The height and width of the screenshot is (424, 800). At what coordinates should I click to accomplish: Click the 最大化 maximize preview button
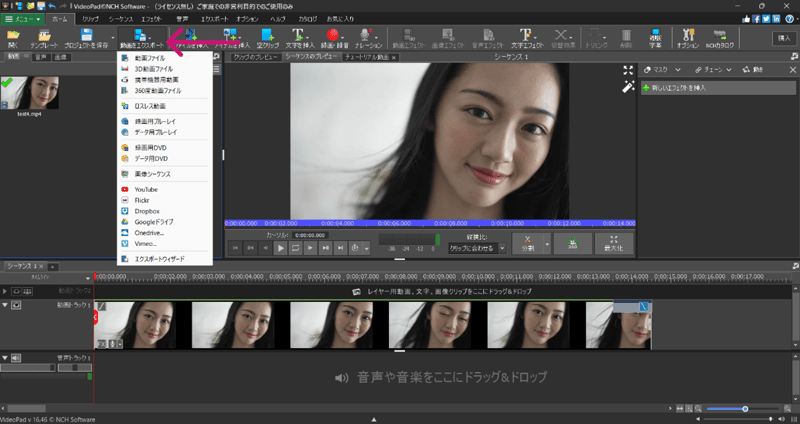613,244
